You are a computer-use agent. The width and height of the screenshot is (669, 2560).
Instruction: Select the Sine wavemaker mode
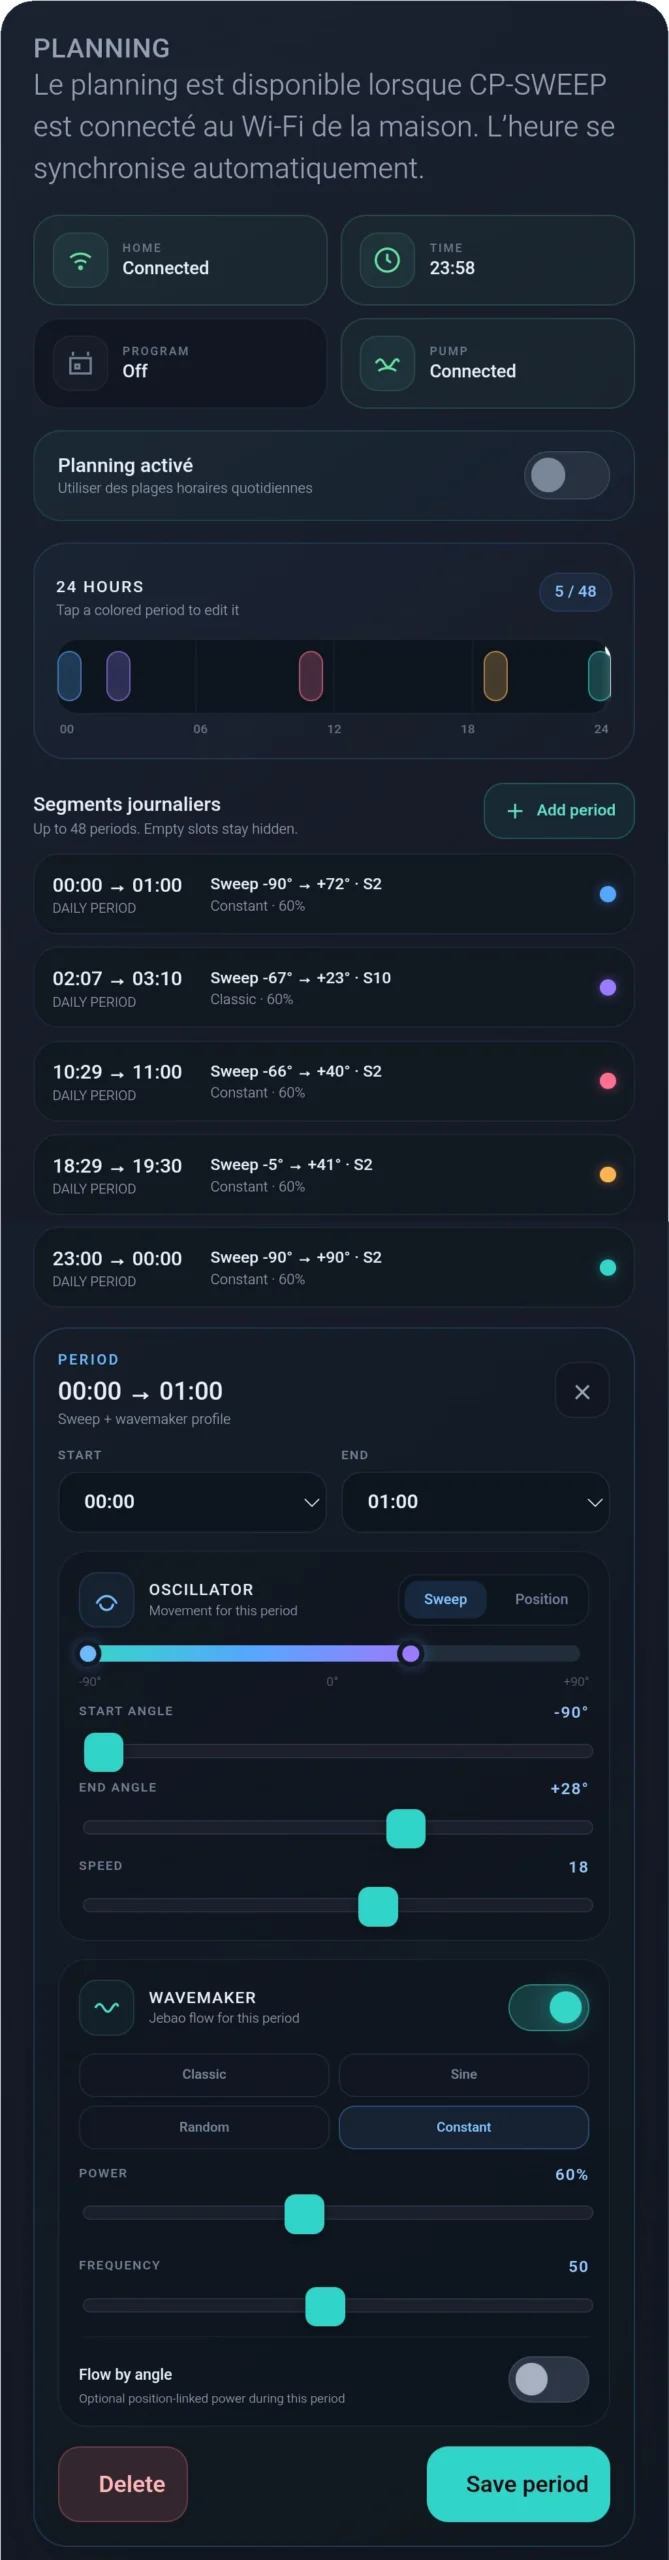click(463, 2075)
